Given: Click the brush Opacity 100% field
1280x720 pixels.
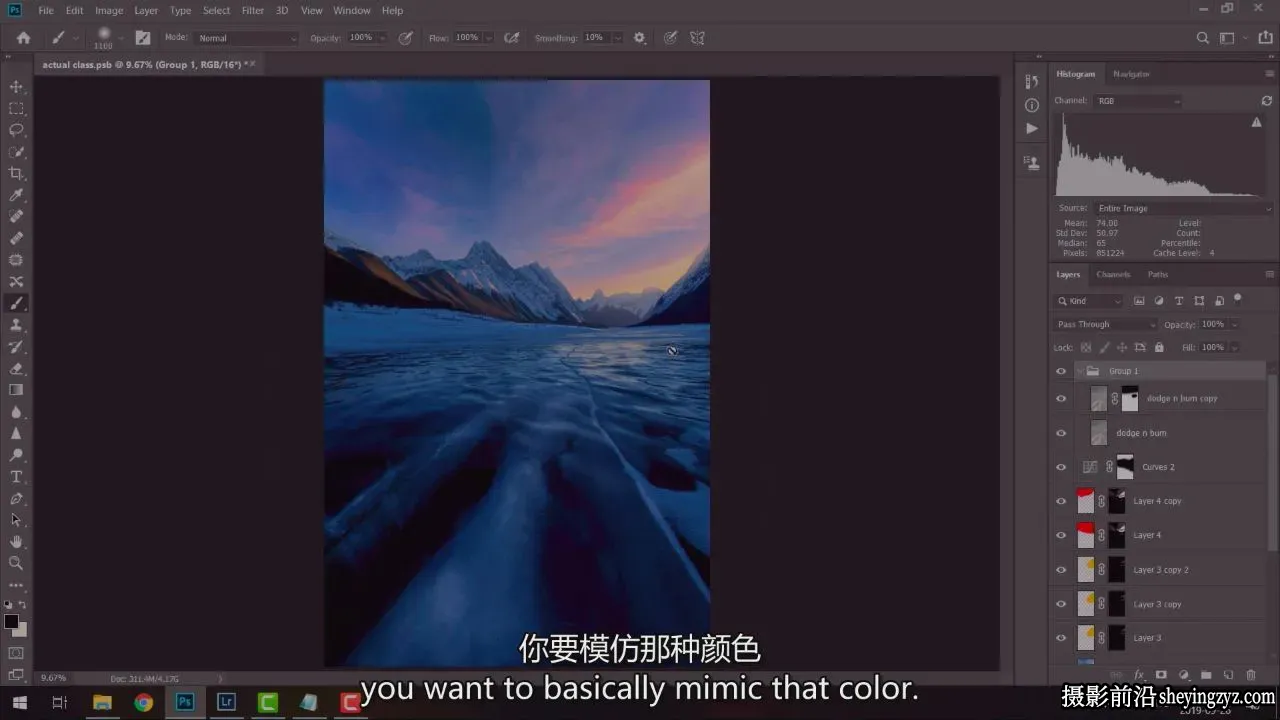Looking at the screenshot, I should pos(362,38).
